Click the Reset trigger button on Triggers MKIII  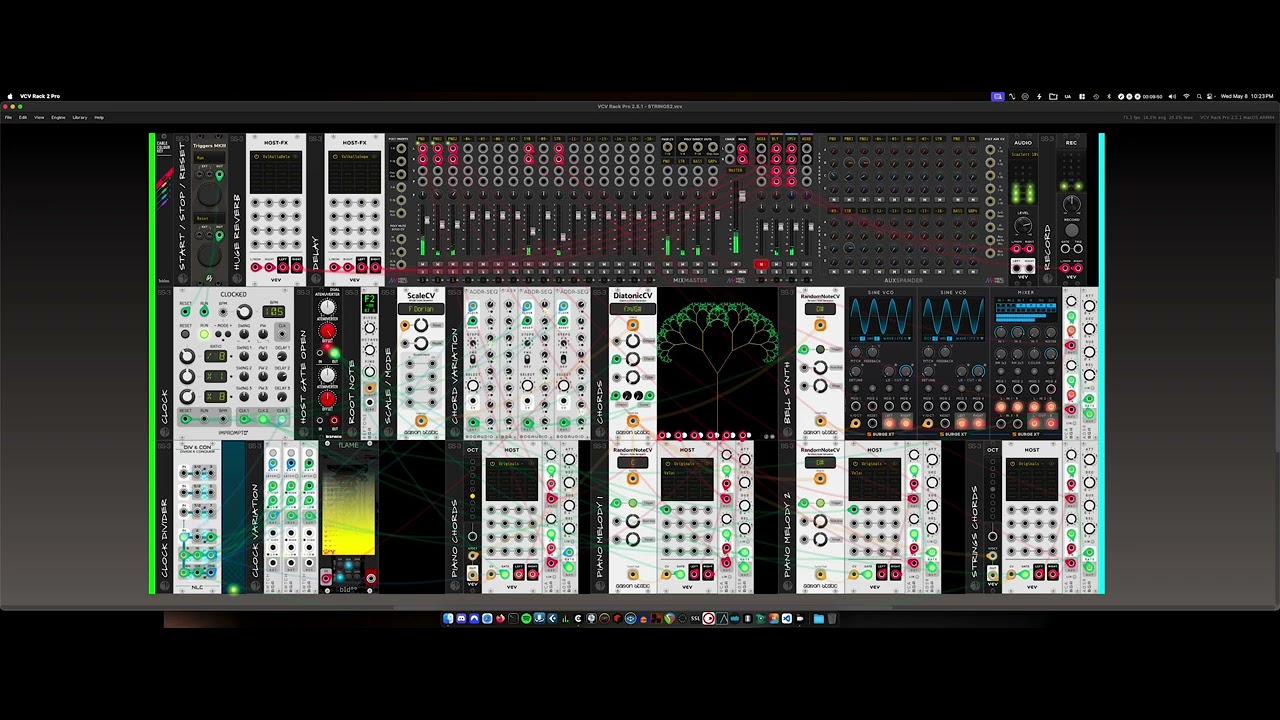pyautogui.click(x=209, y=254)
